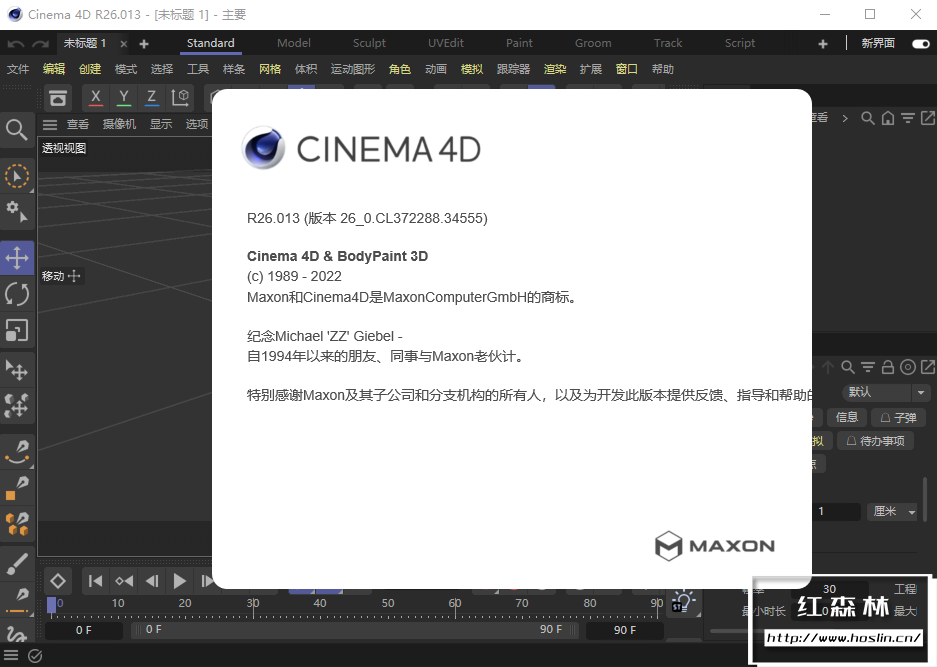Switch to the Sculpt layout tab
This screenshot has width=937, height=667.
369,43
